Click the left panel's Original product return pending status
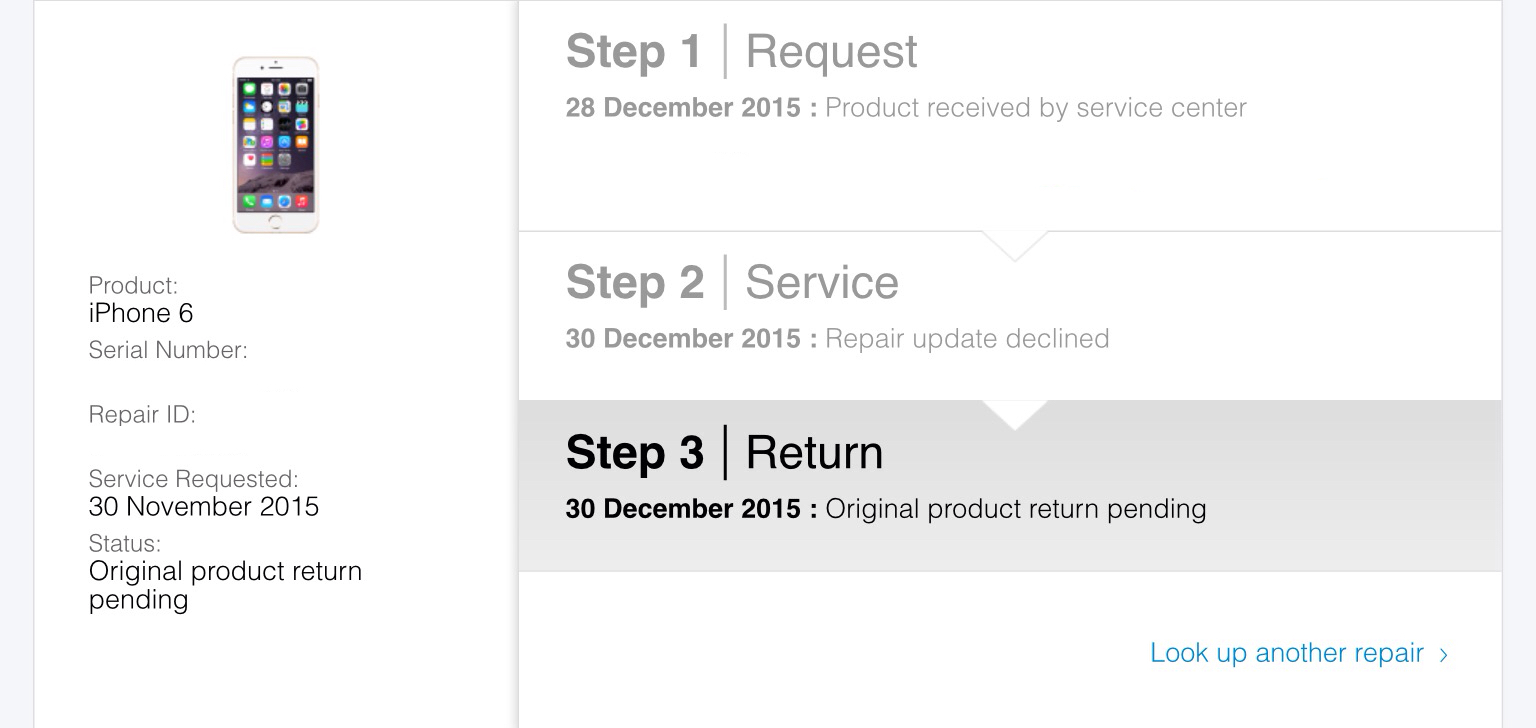1536x728 pixels. click(225, 585)
